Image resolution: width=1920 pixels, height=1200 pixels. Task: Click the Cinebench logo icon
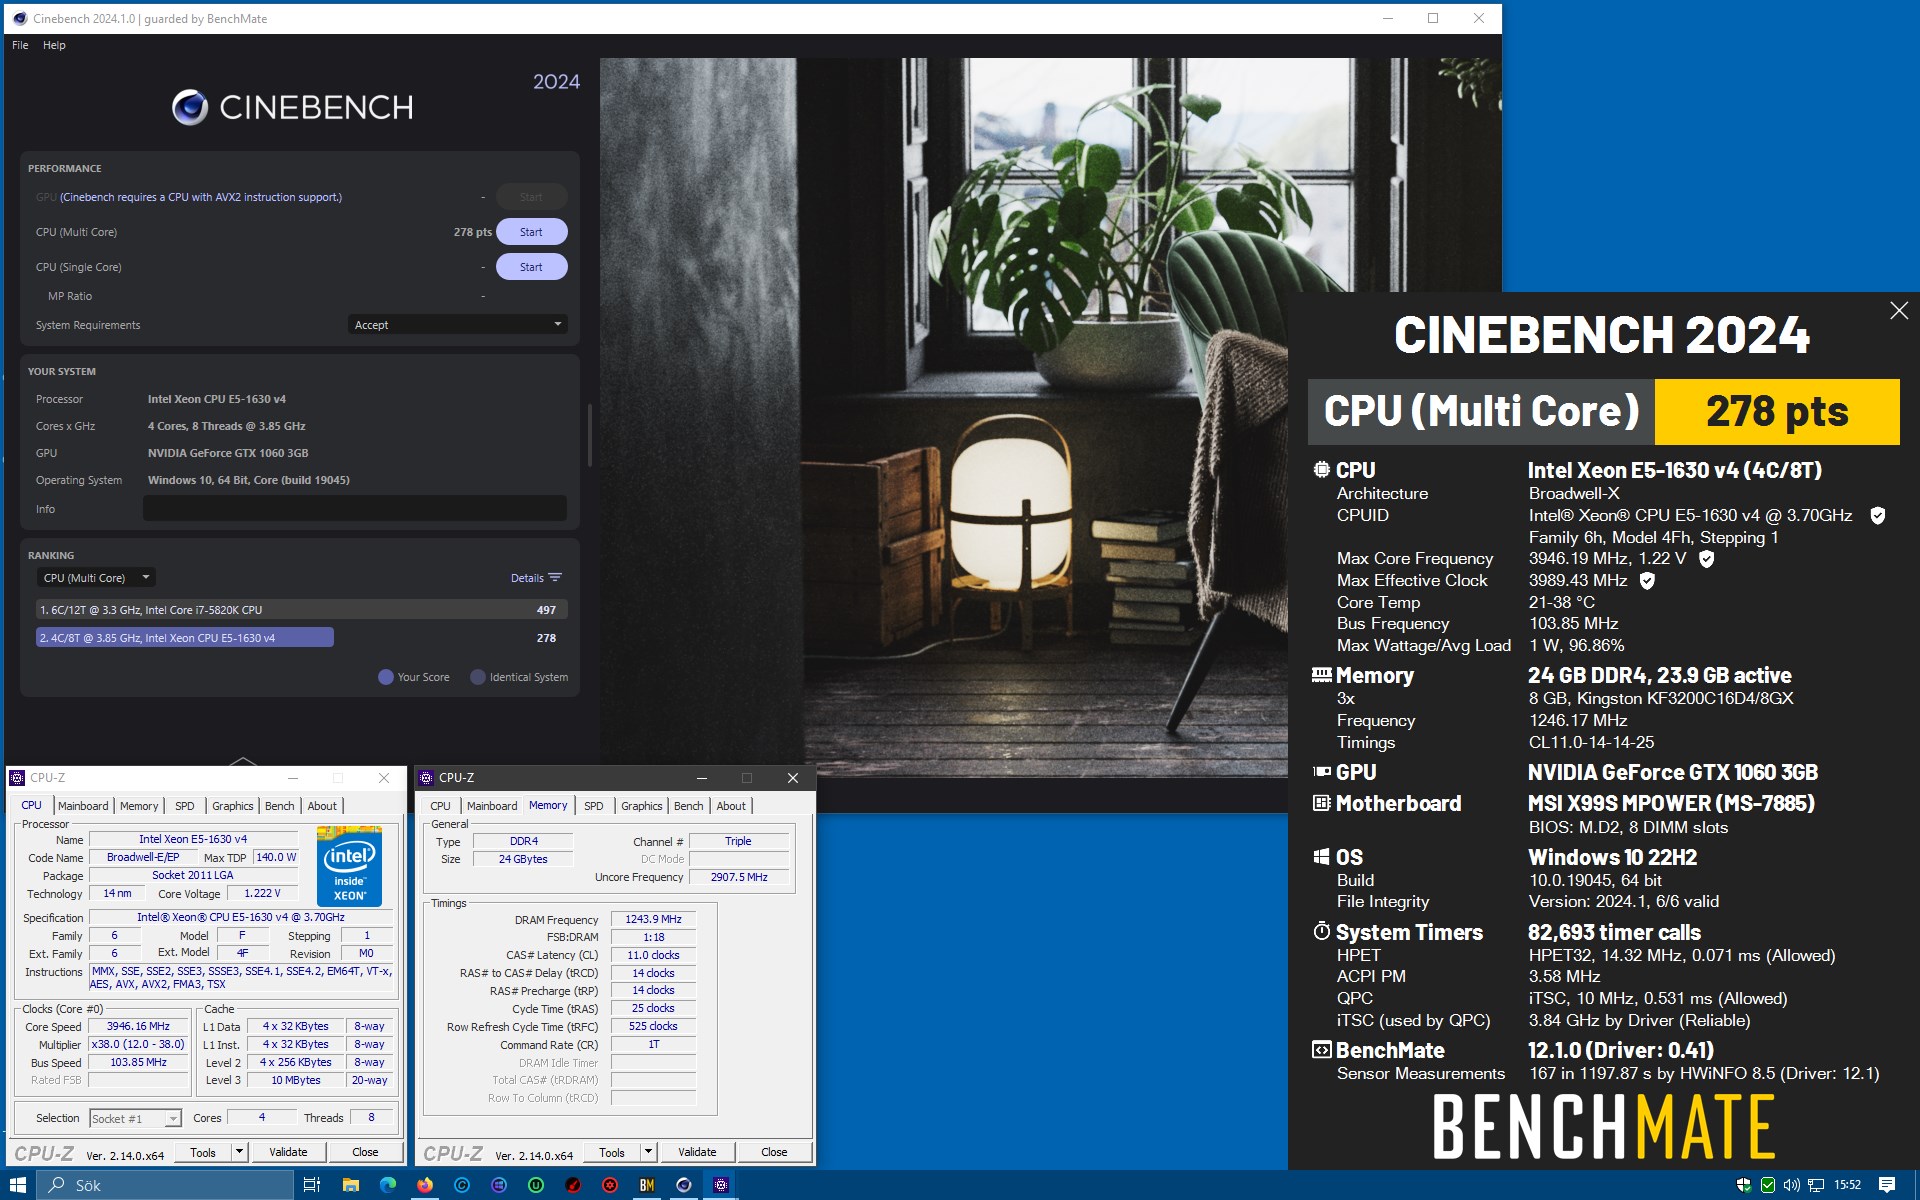190,107
